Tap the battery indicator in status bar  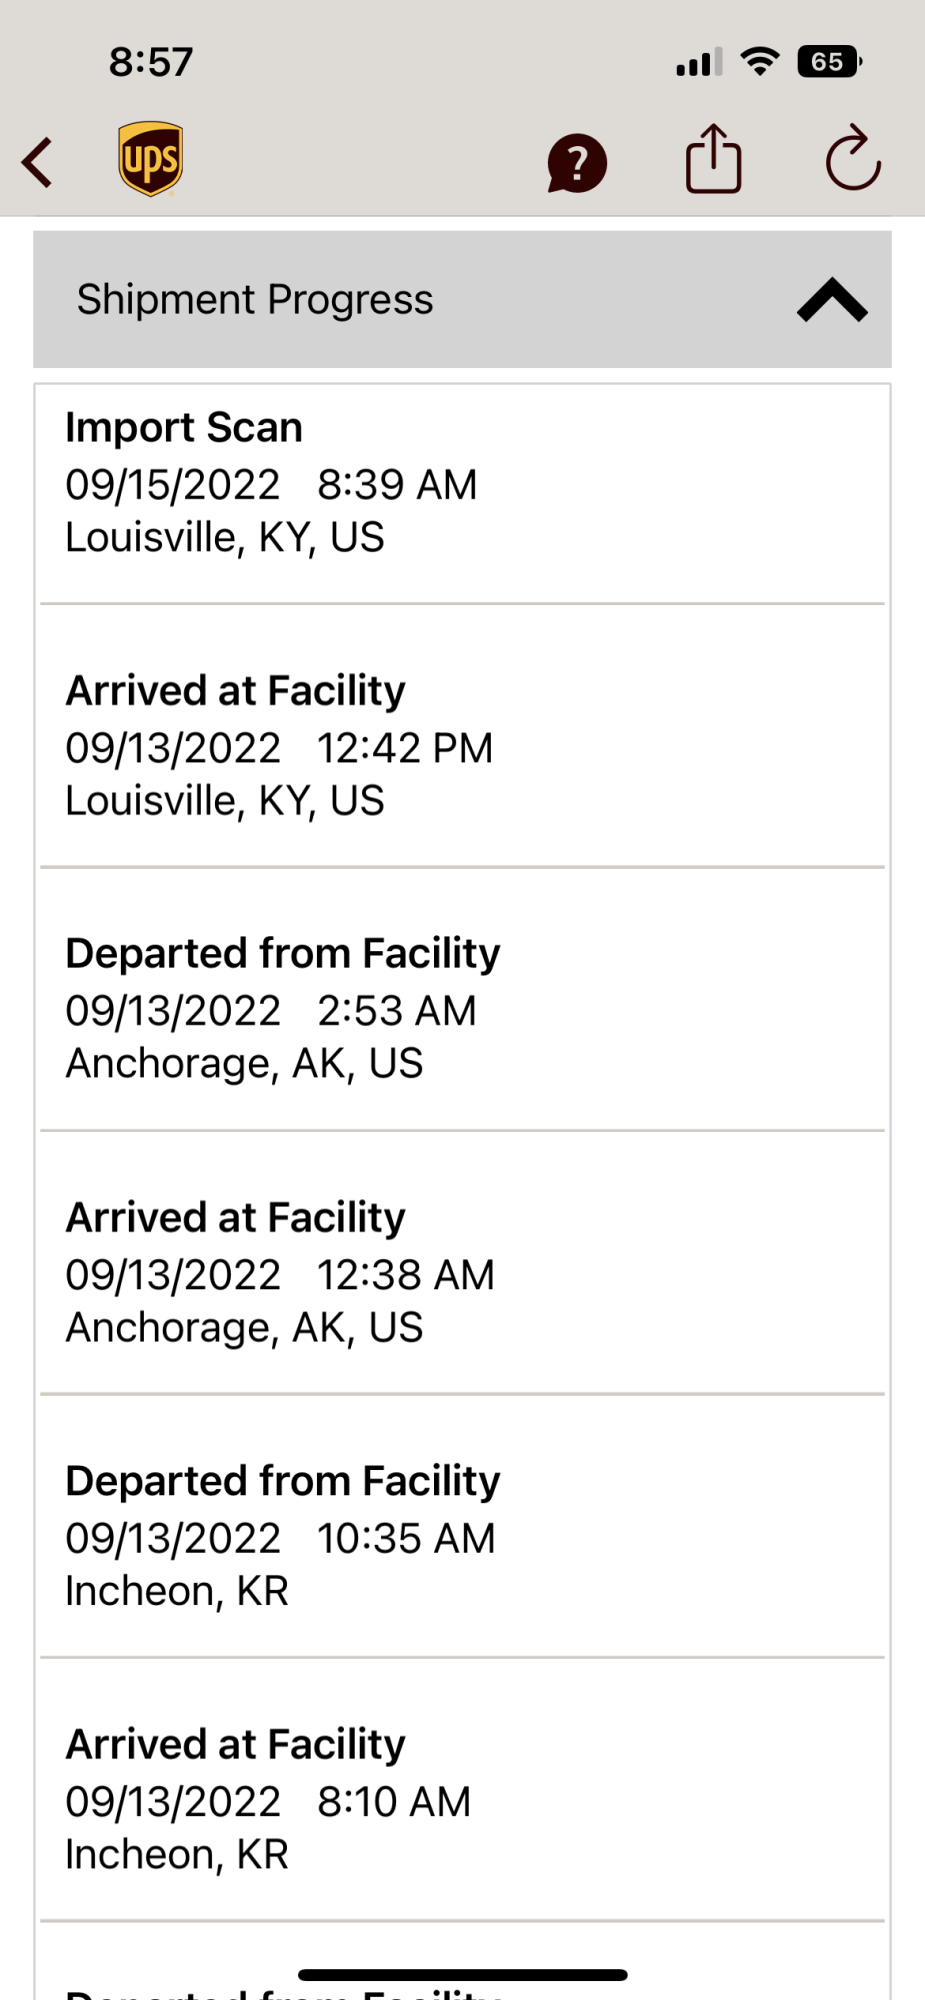[829, 62]
